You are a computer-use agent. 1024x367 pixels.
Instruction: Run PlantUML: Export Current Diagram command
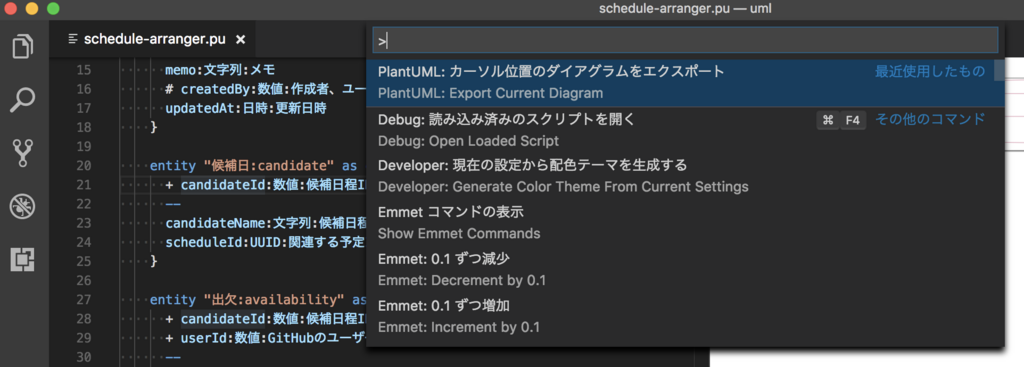tap(685, 82)
